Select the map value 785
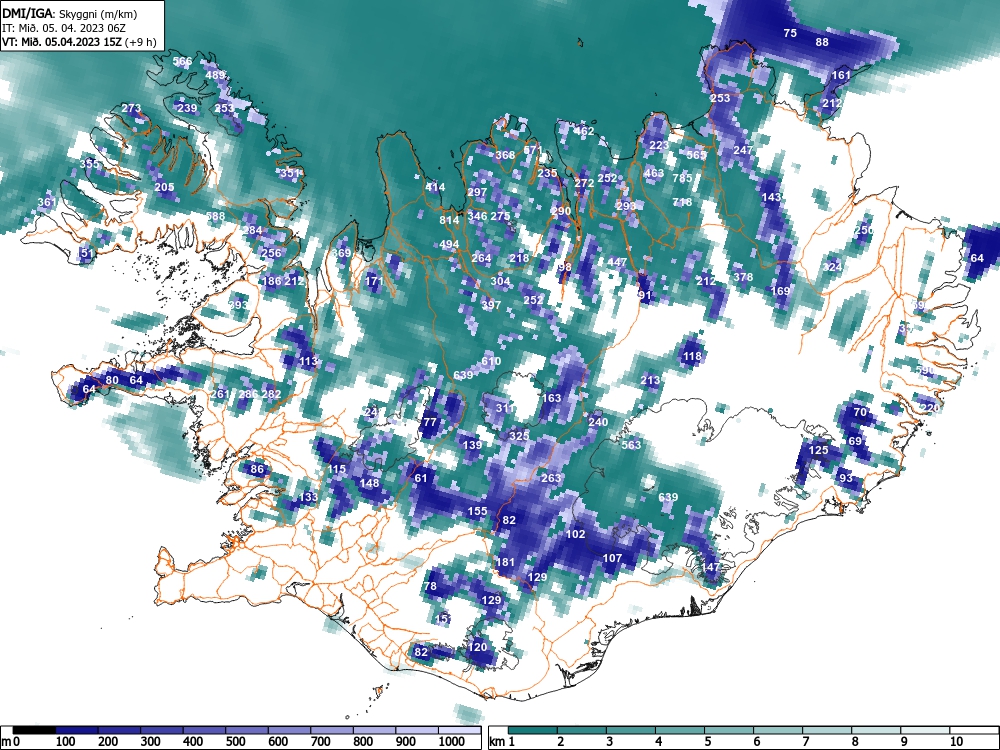Screen dimensions: 1000x750 (x=682, y=178)
